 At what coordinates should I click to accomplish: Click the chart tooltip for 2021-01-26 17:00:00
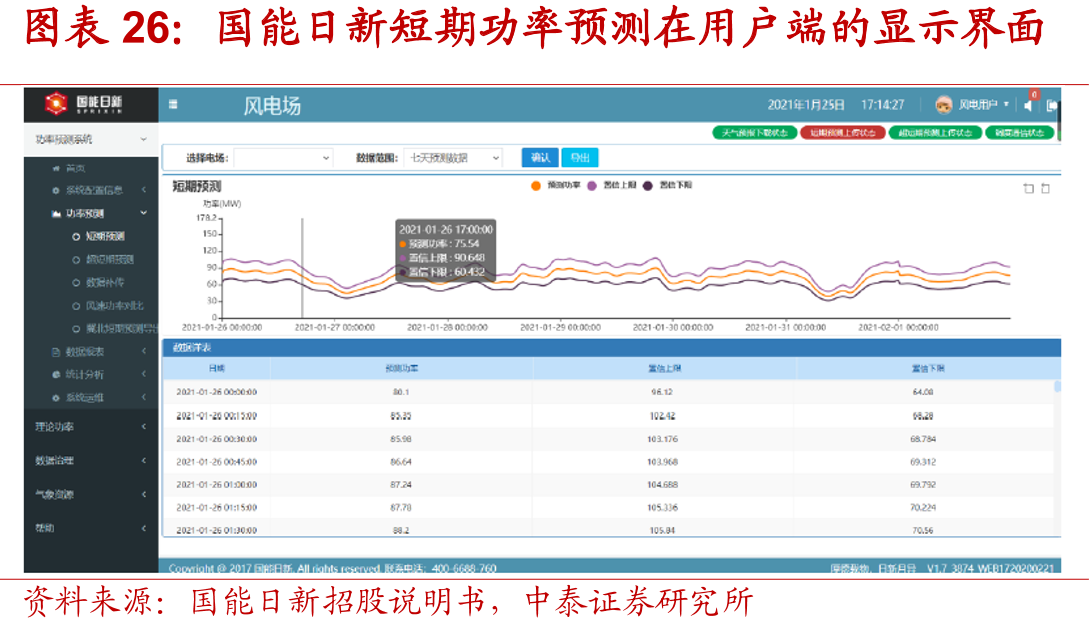tap(445, 251)
